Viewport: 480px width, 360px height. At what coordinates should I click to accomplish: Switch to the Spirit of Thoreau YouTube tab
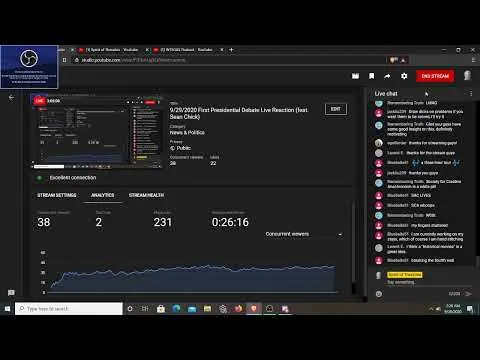112,50
